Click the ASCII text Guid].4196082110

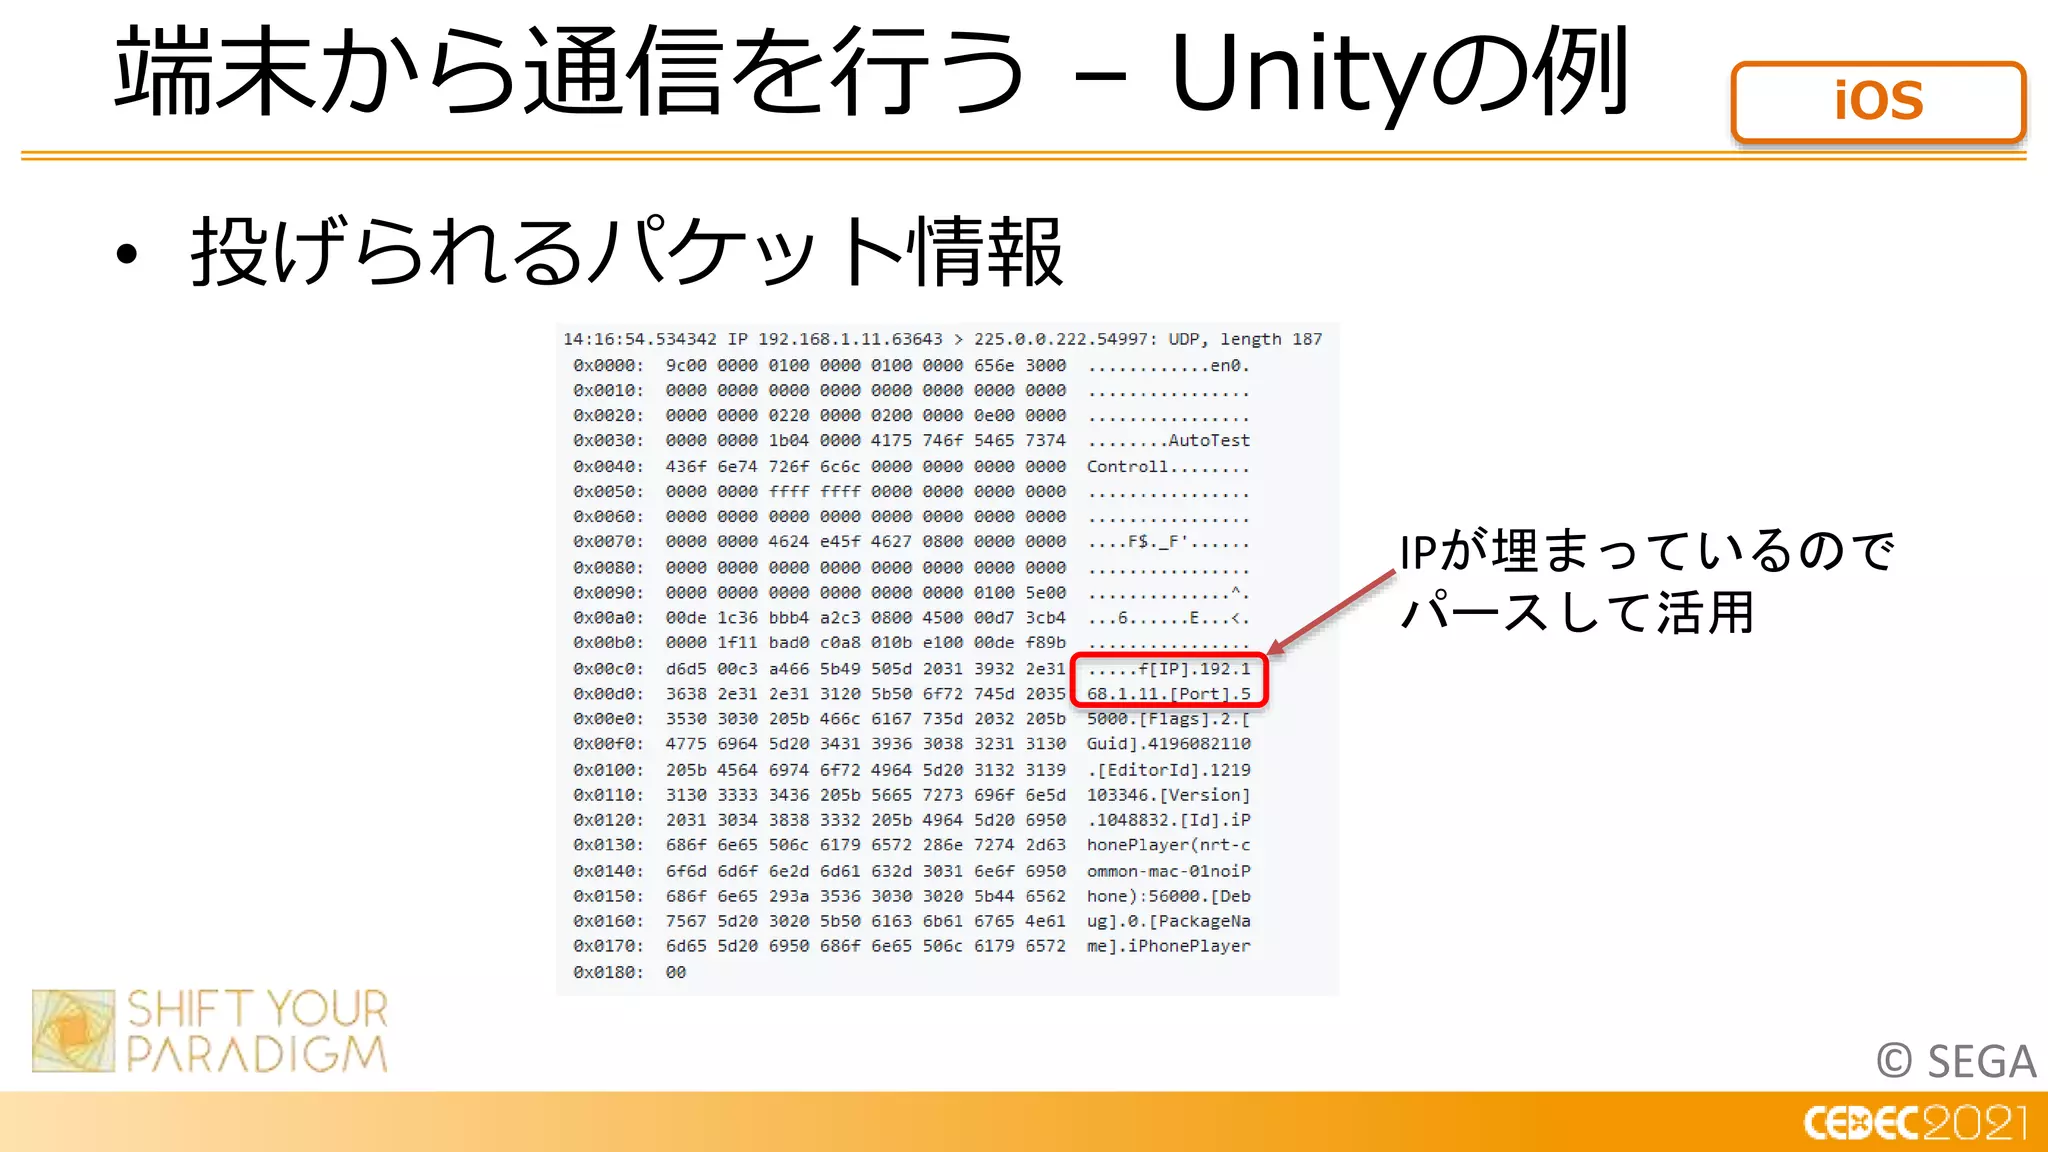tap(1168, 743)
